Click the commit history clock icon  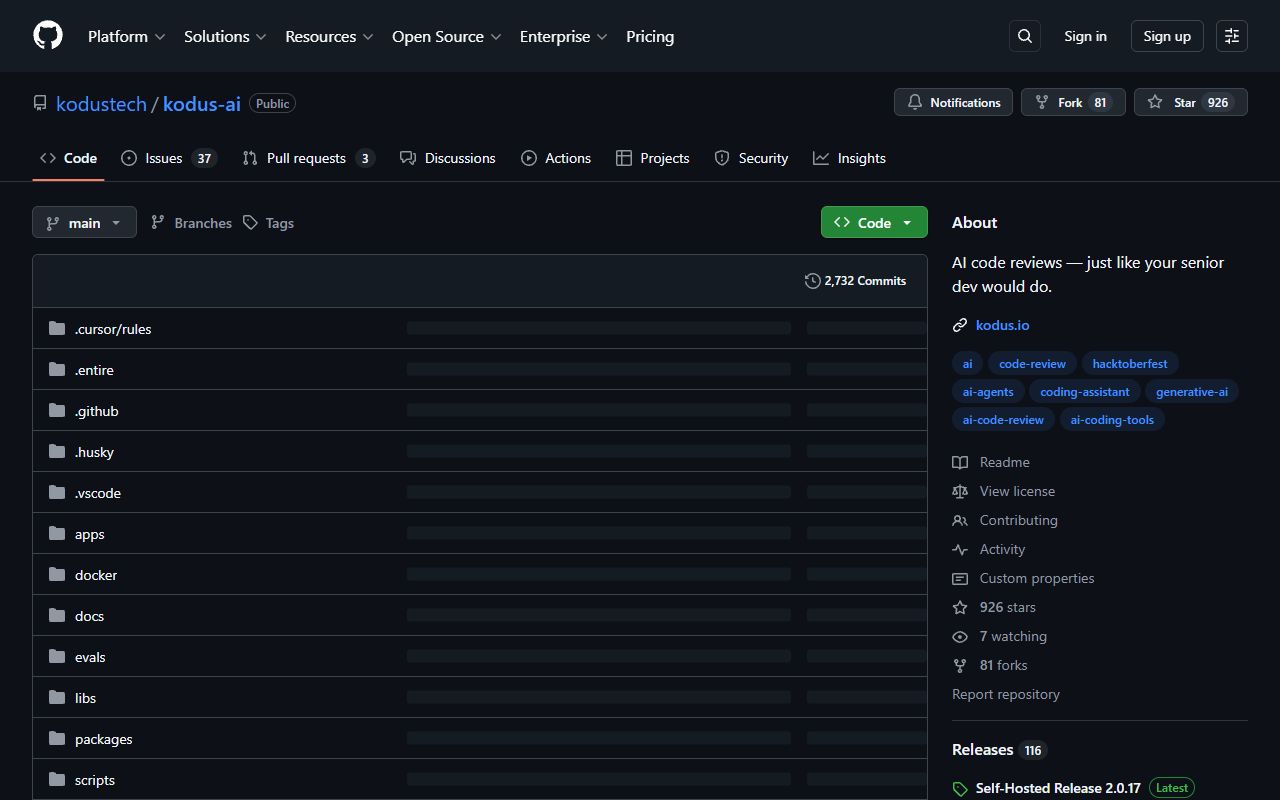(x=812, y=281)
